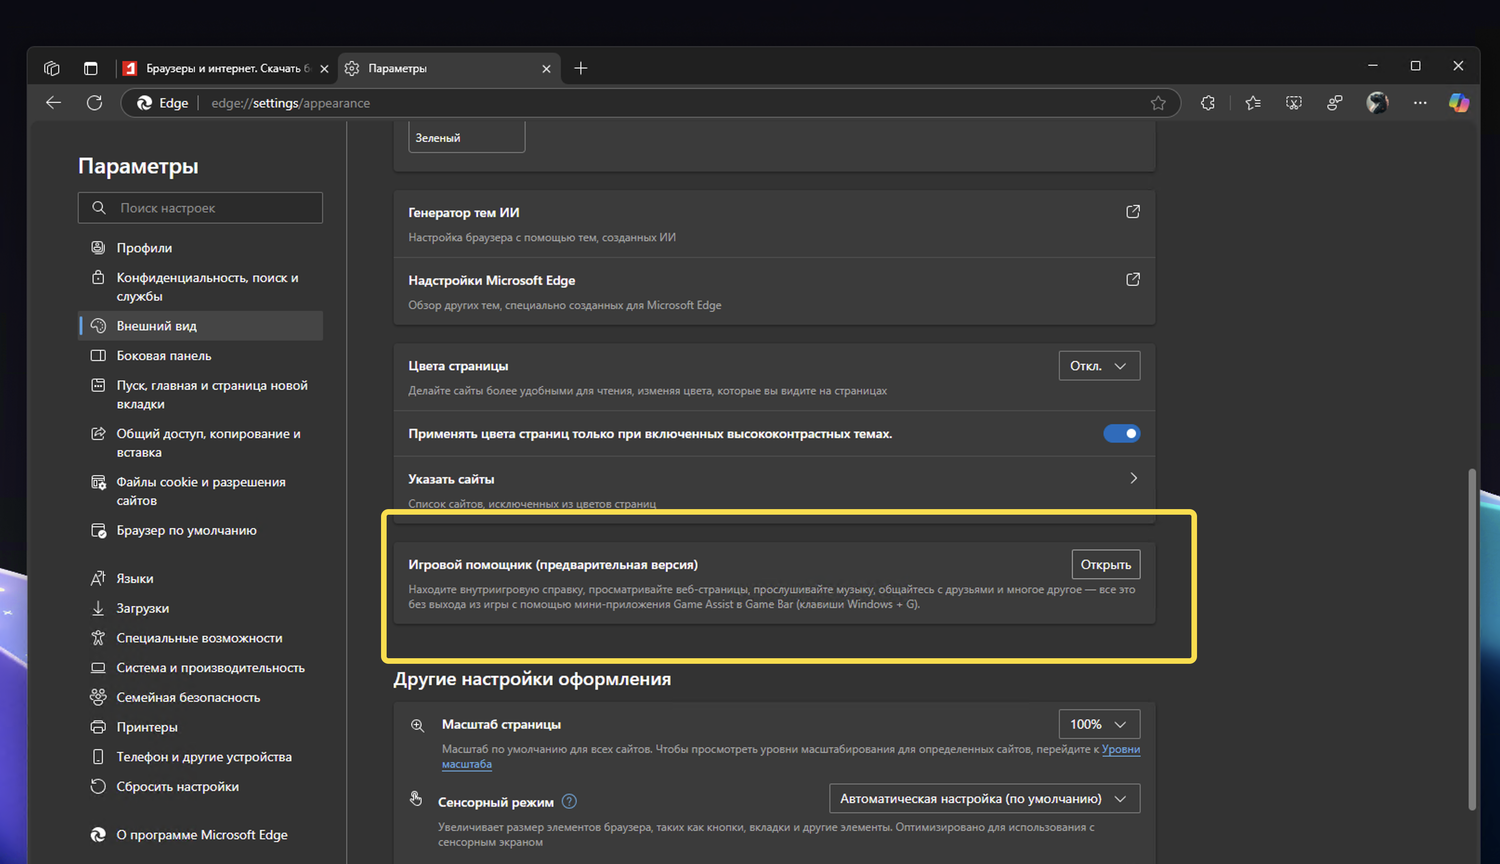Add page to favorites with the star
1500x864 pixels.
point(1158,103)
